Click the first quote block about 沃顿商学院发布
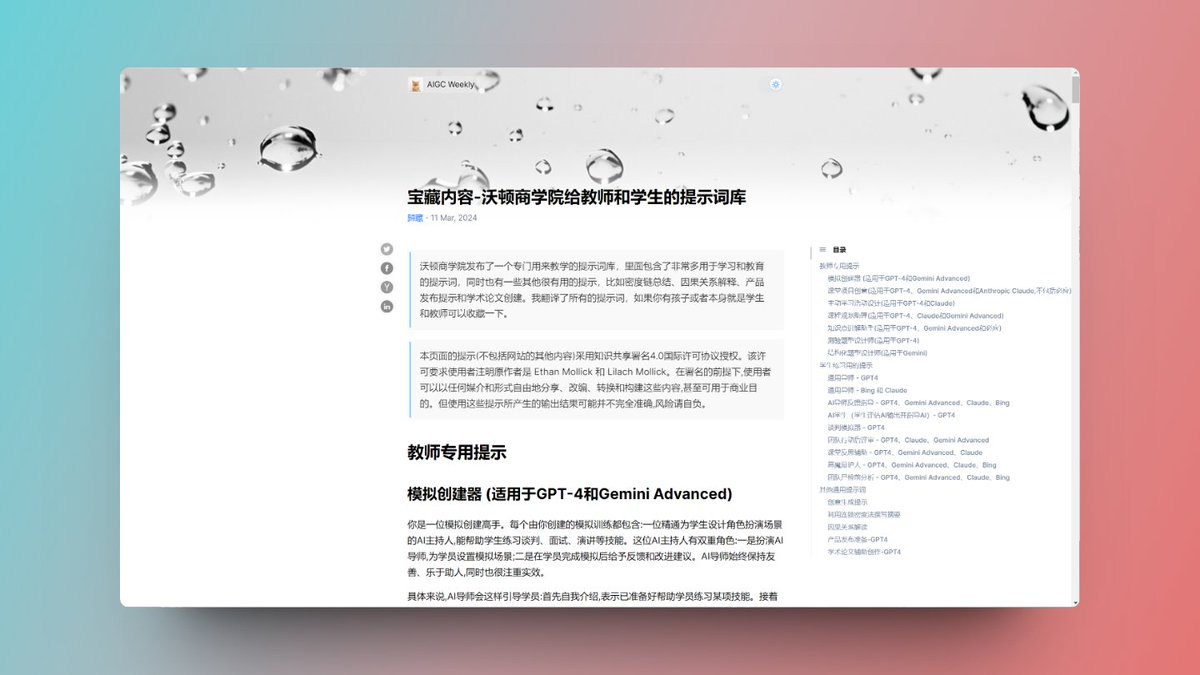Screen dimensions: 1200x675 596,290
